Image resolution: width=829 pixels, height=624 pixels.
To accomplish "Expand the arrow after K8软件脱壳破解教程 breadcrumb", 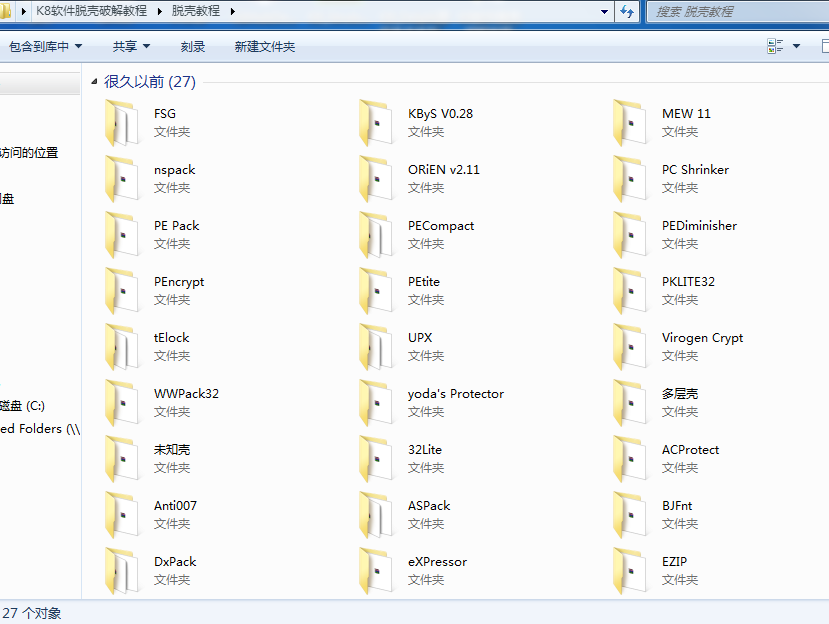I will pyautogui.click(x=159, y=11).
